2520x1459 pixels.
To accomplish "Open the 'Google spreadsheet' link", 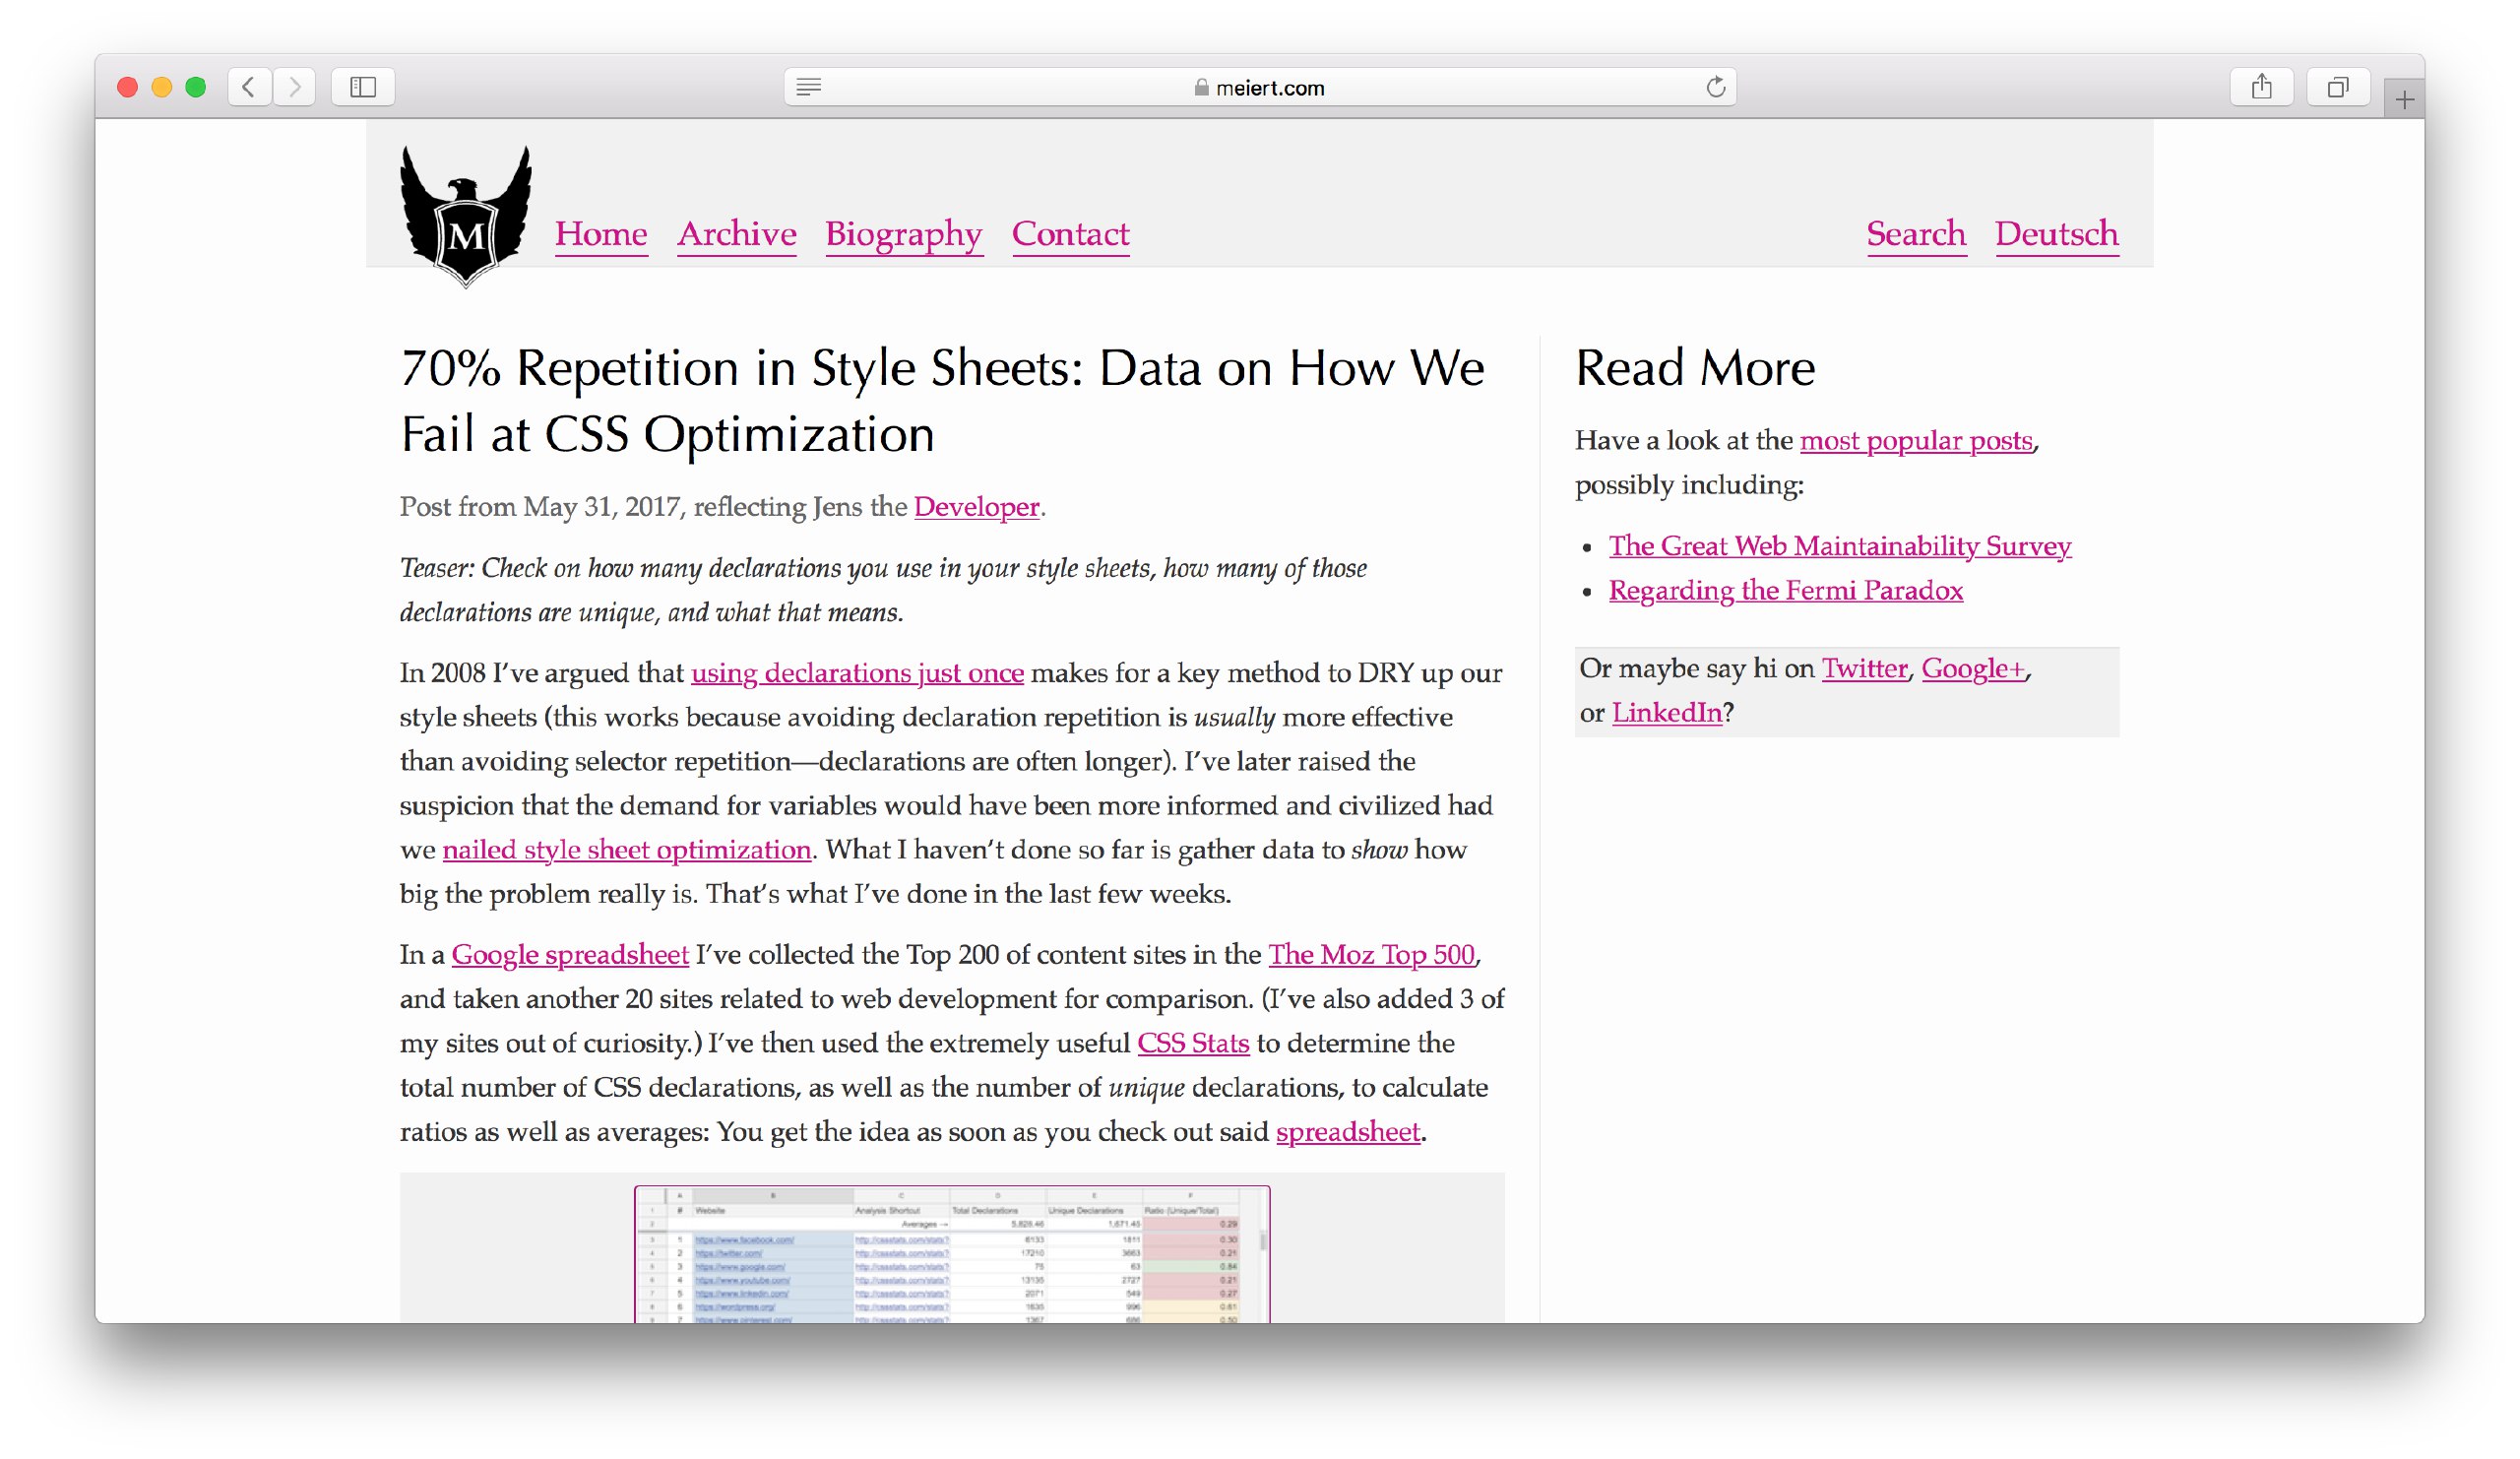I will (x=570, y=955).
